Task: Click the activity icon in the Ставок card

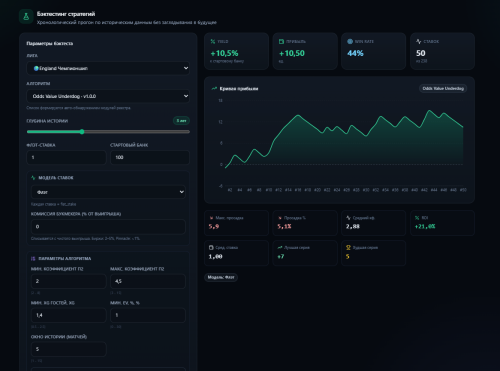Action: 419,41
